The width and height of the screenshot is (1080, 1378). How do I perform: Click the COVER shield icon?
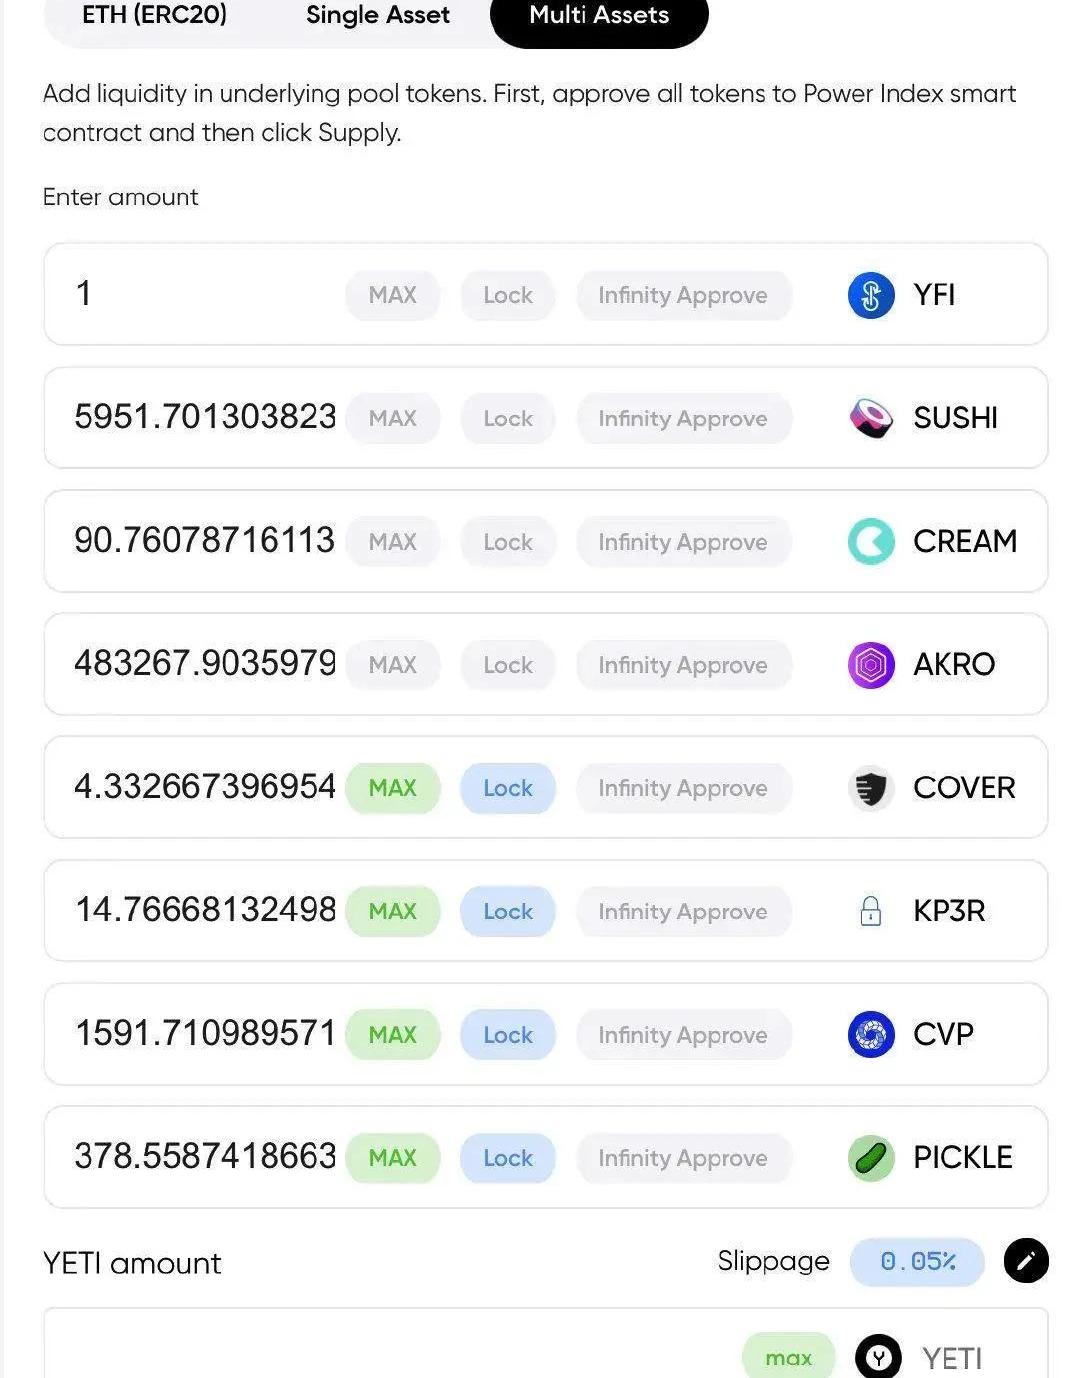(x=870, y=789)
